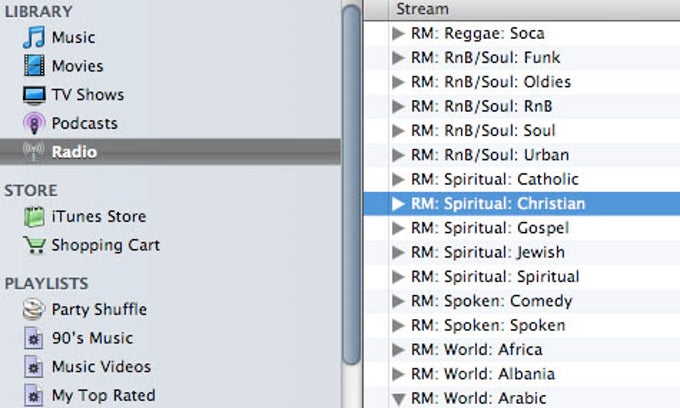Click the 90's Music smart playlist icon
This screenshot has height=408, width=680.
pyautogui.click(x=33, y=338)
